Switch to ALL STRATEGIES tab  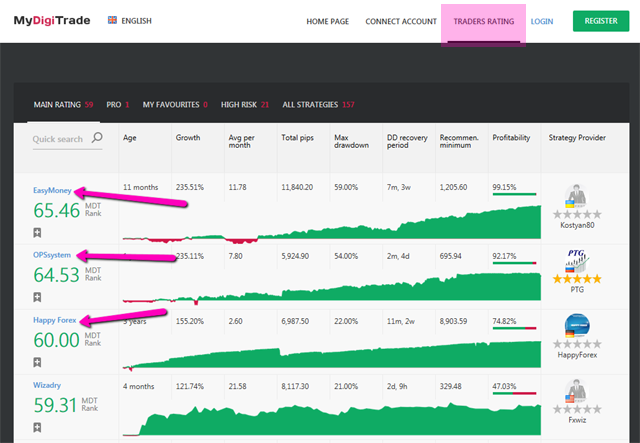click(x=318, y=105)
